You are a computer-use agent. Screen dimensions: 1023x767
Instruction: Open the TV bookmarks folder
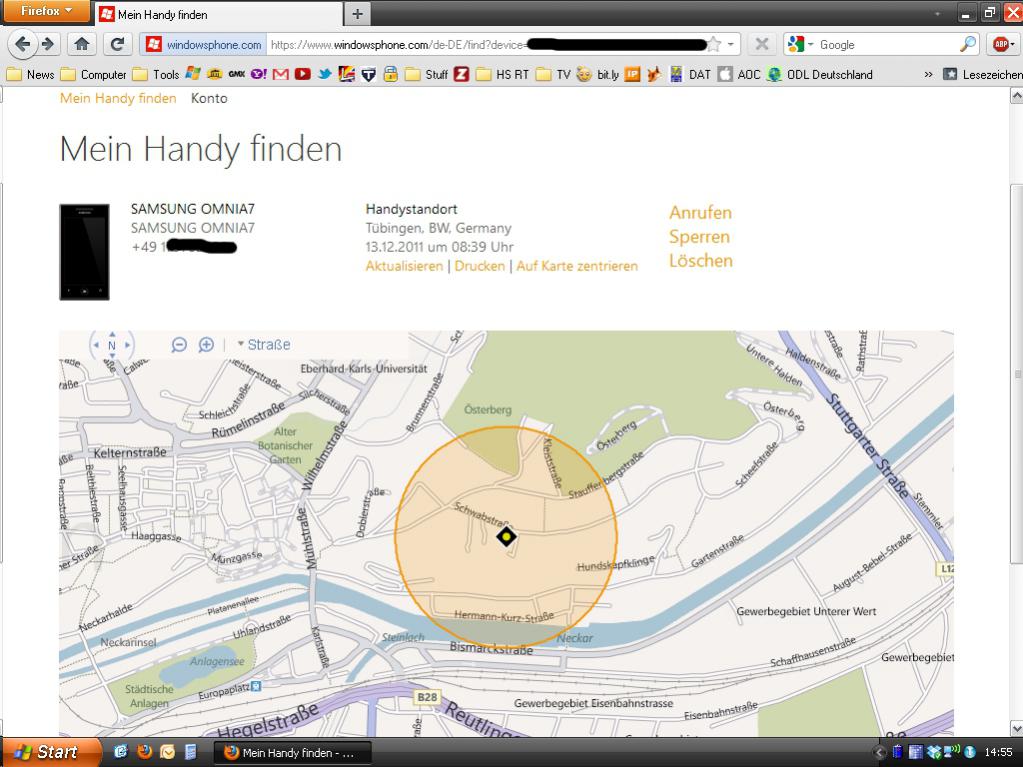click(x=553, y=74)
